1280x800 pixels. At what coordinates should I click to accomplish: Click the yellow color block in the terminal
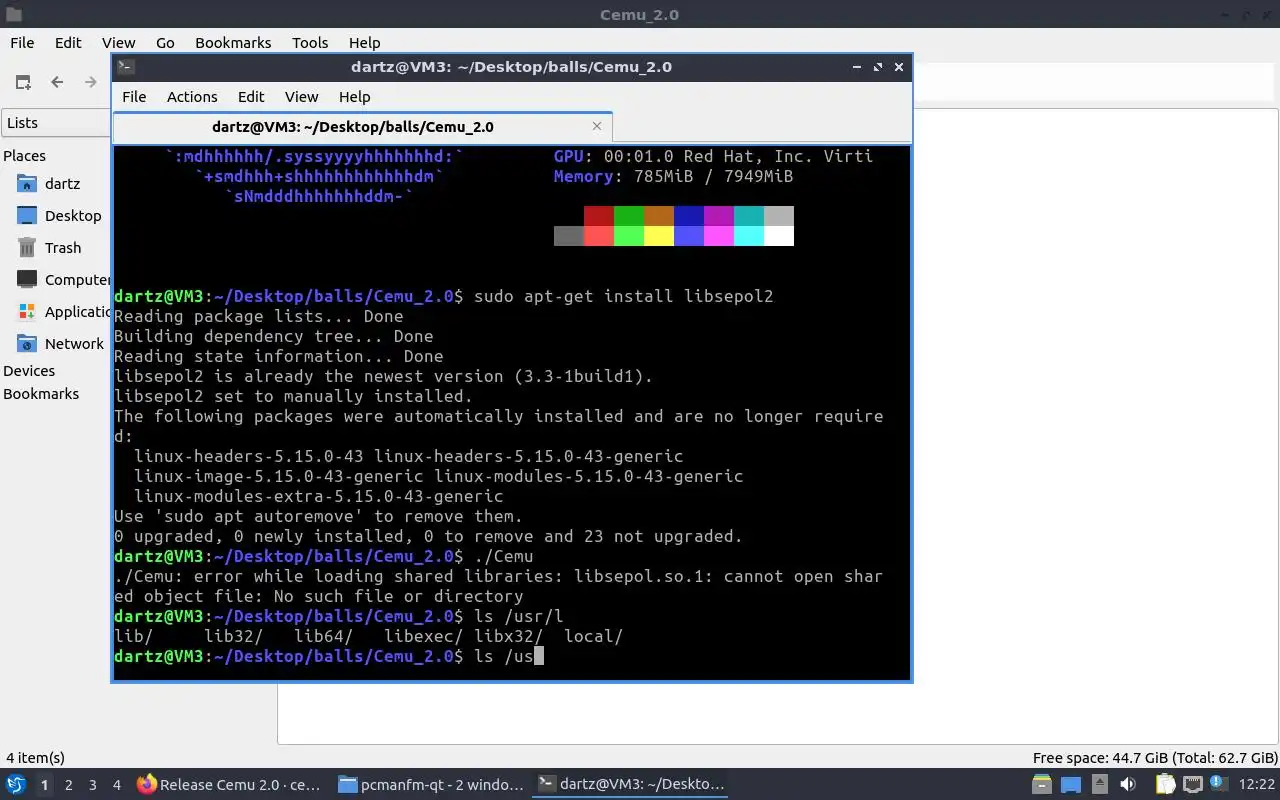pyautogui.click(x=658, y=236)
